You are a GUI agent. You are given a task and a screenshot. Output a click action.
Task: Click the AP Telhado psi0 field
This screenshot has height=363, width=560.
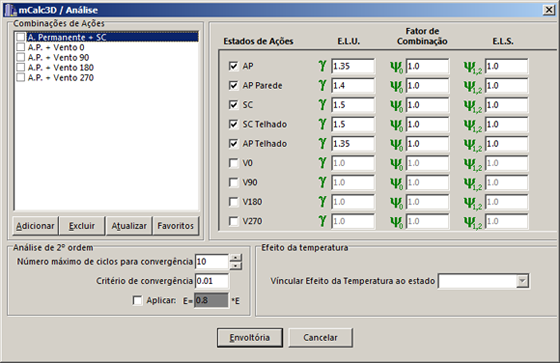click(427, 144)
